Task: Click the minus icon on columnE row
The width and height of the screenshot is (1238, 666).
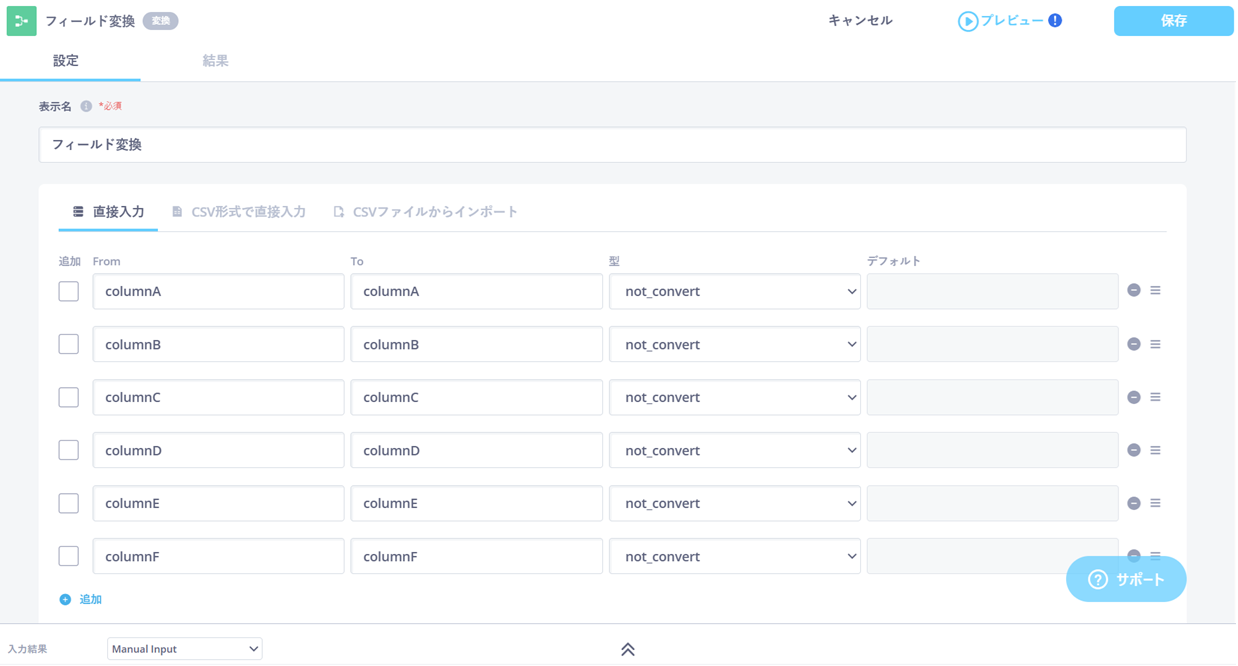Action: (1134, 503)
